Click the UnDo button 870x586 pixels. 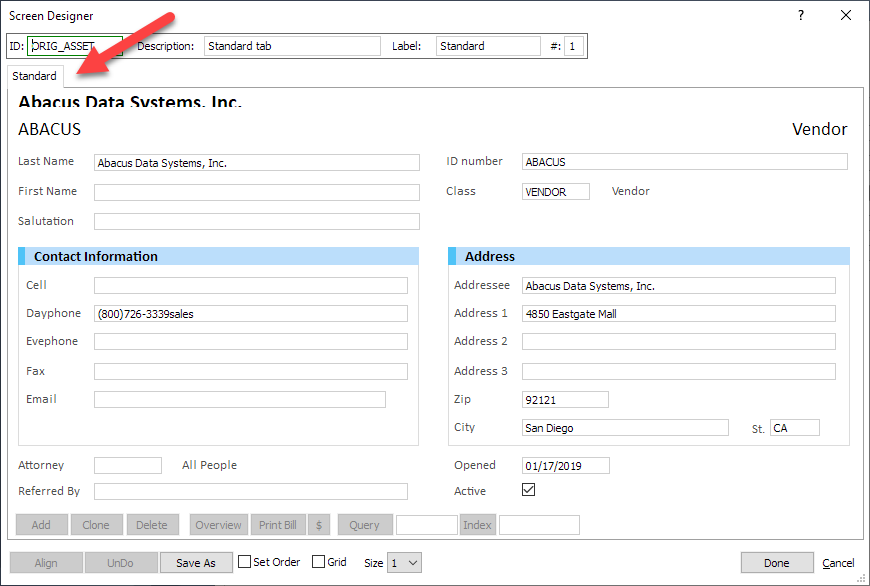120,563
